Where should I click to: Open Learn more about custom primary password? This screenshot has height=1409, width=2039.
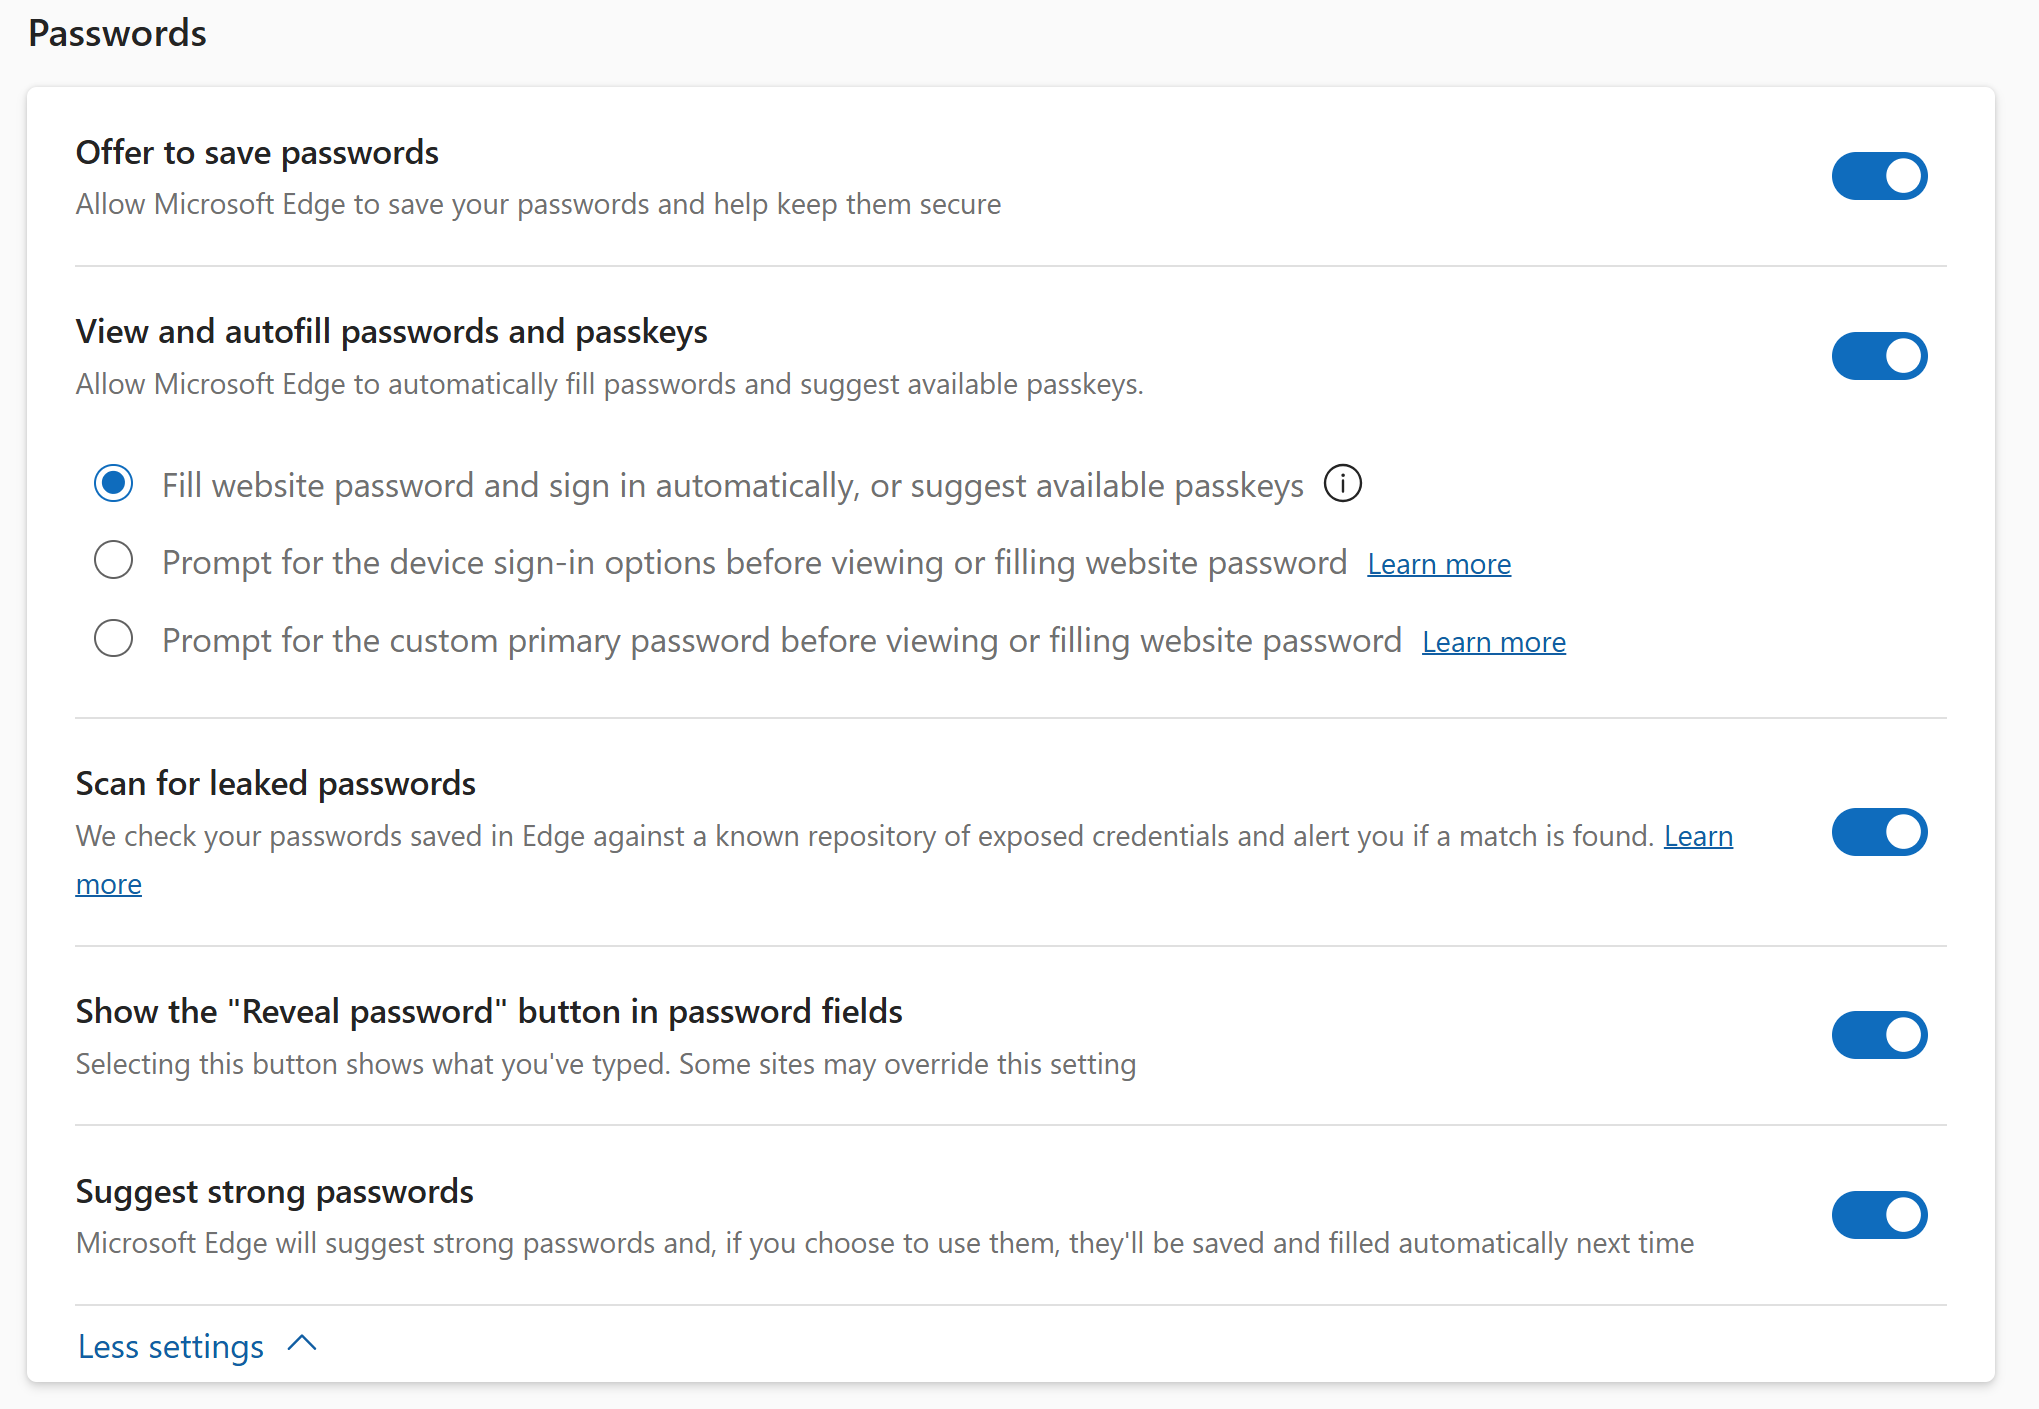coord(1492,641)
